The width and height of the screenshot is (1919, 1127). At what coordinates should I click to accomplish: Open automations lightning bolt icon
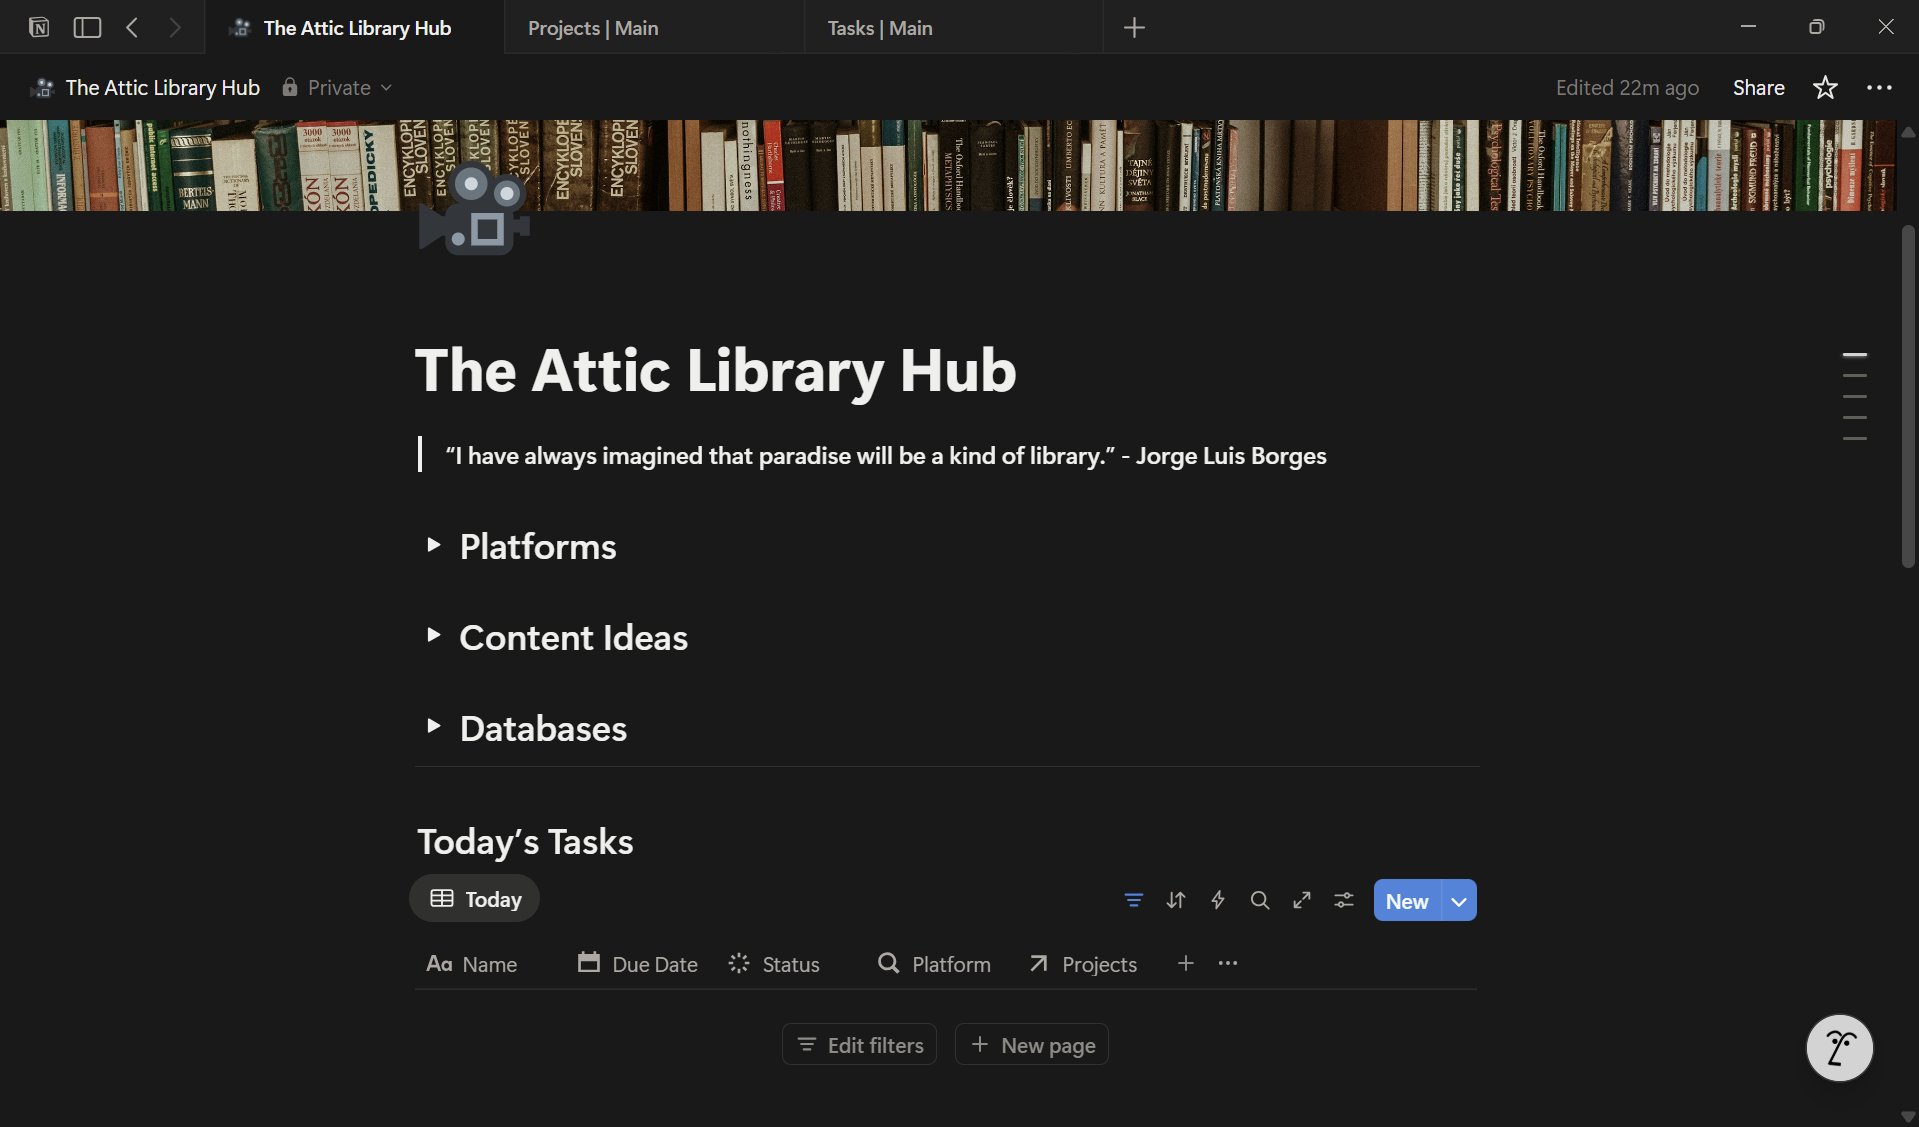point(1217,900)
